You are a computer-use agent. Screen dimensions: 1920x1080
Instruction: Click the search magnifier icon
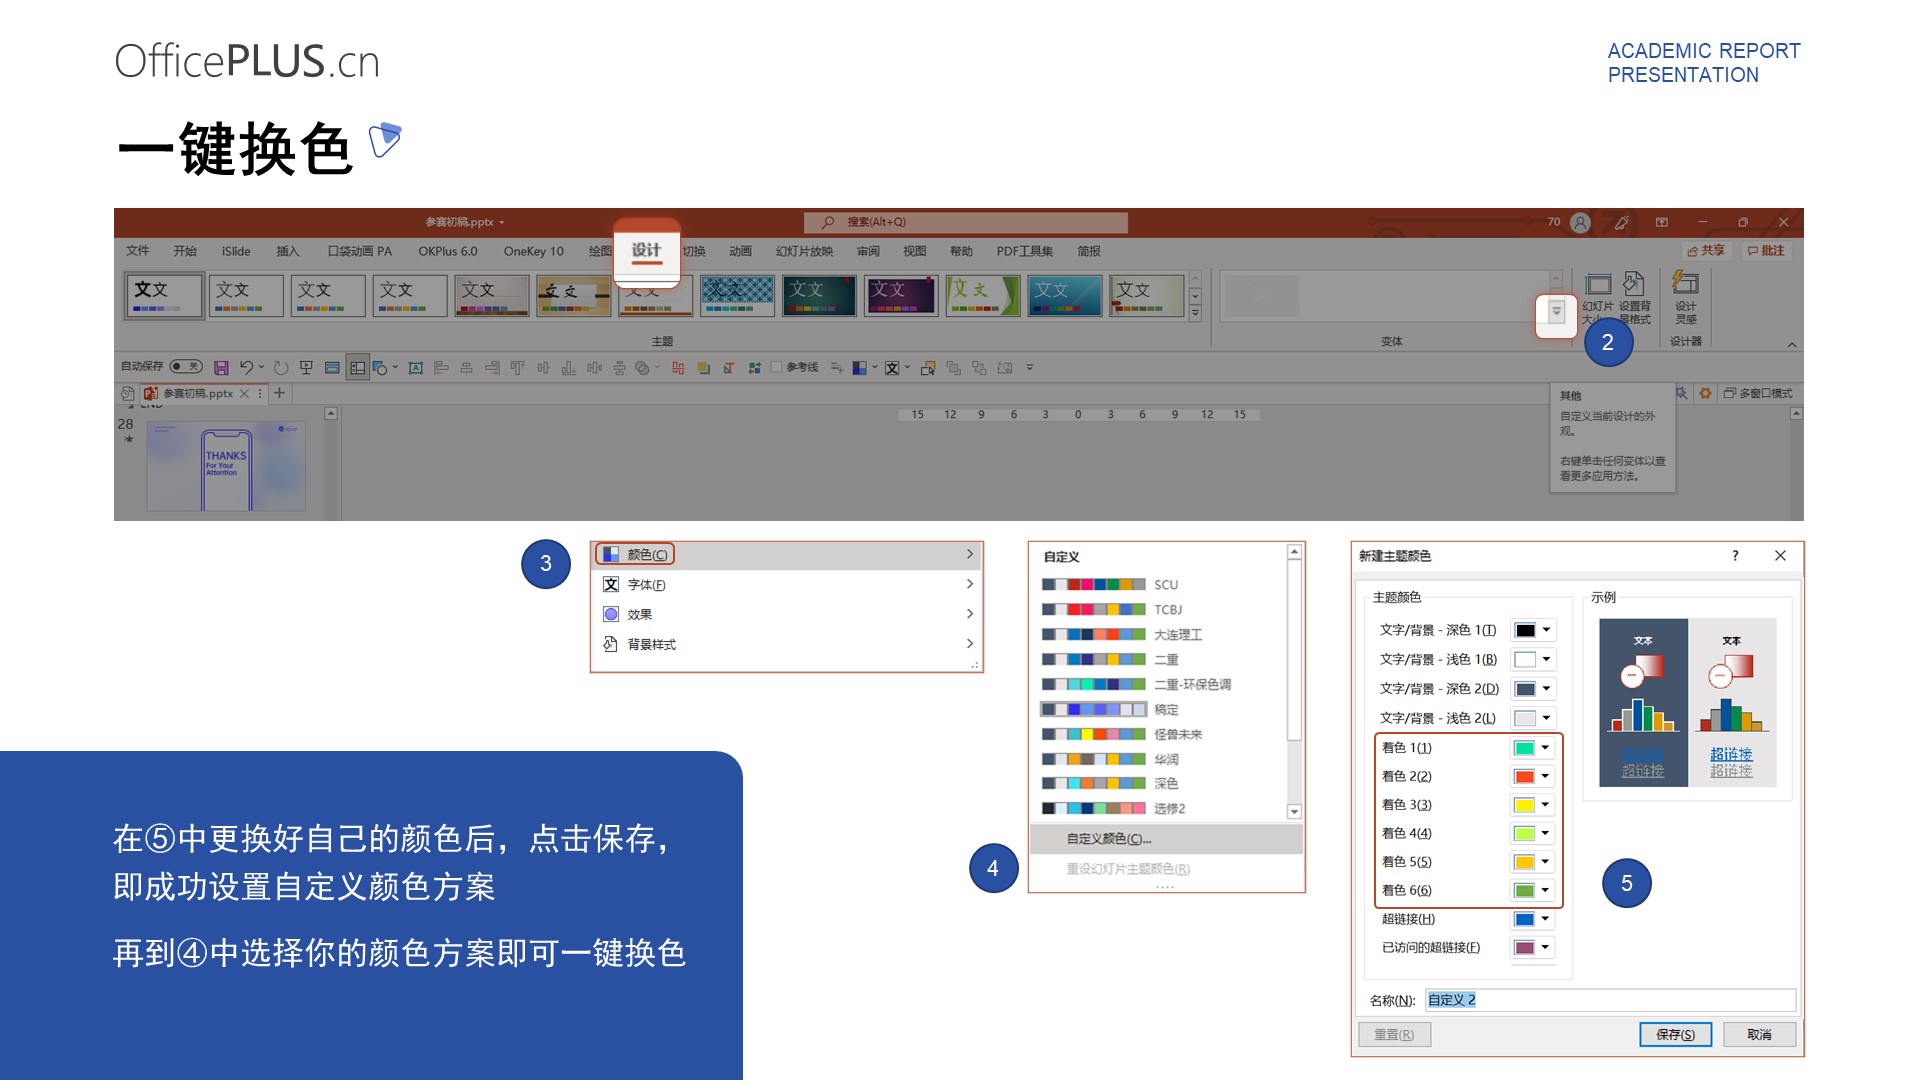[x=828, y=222]
